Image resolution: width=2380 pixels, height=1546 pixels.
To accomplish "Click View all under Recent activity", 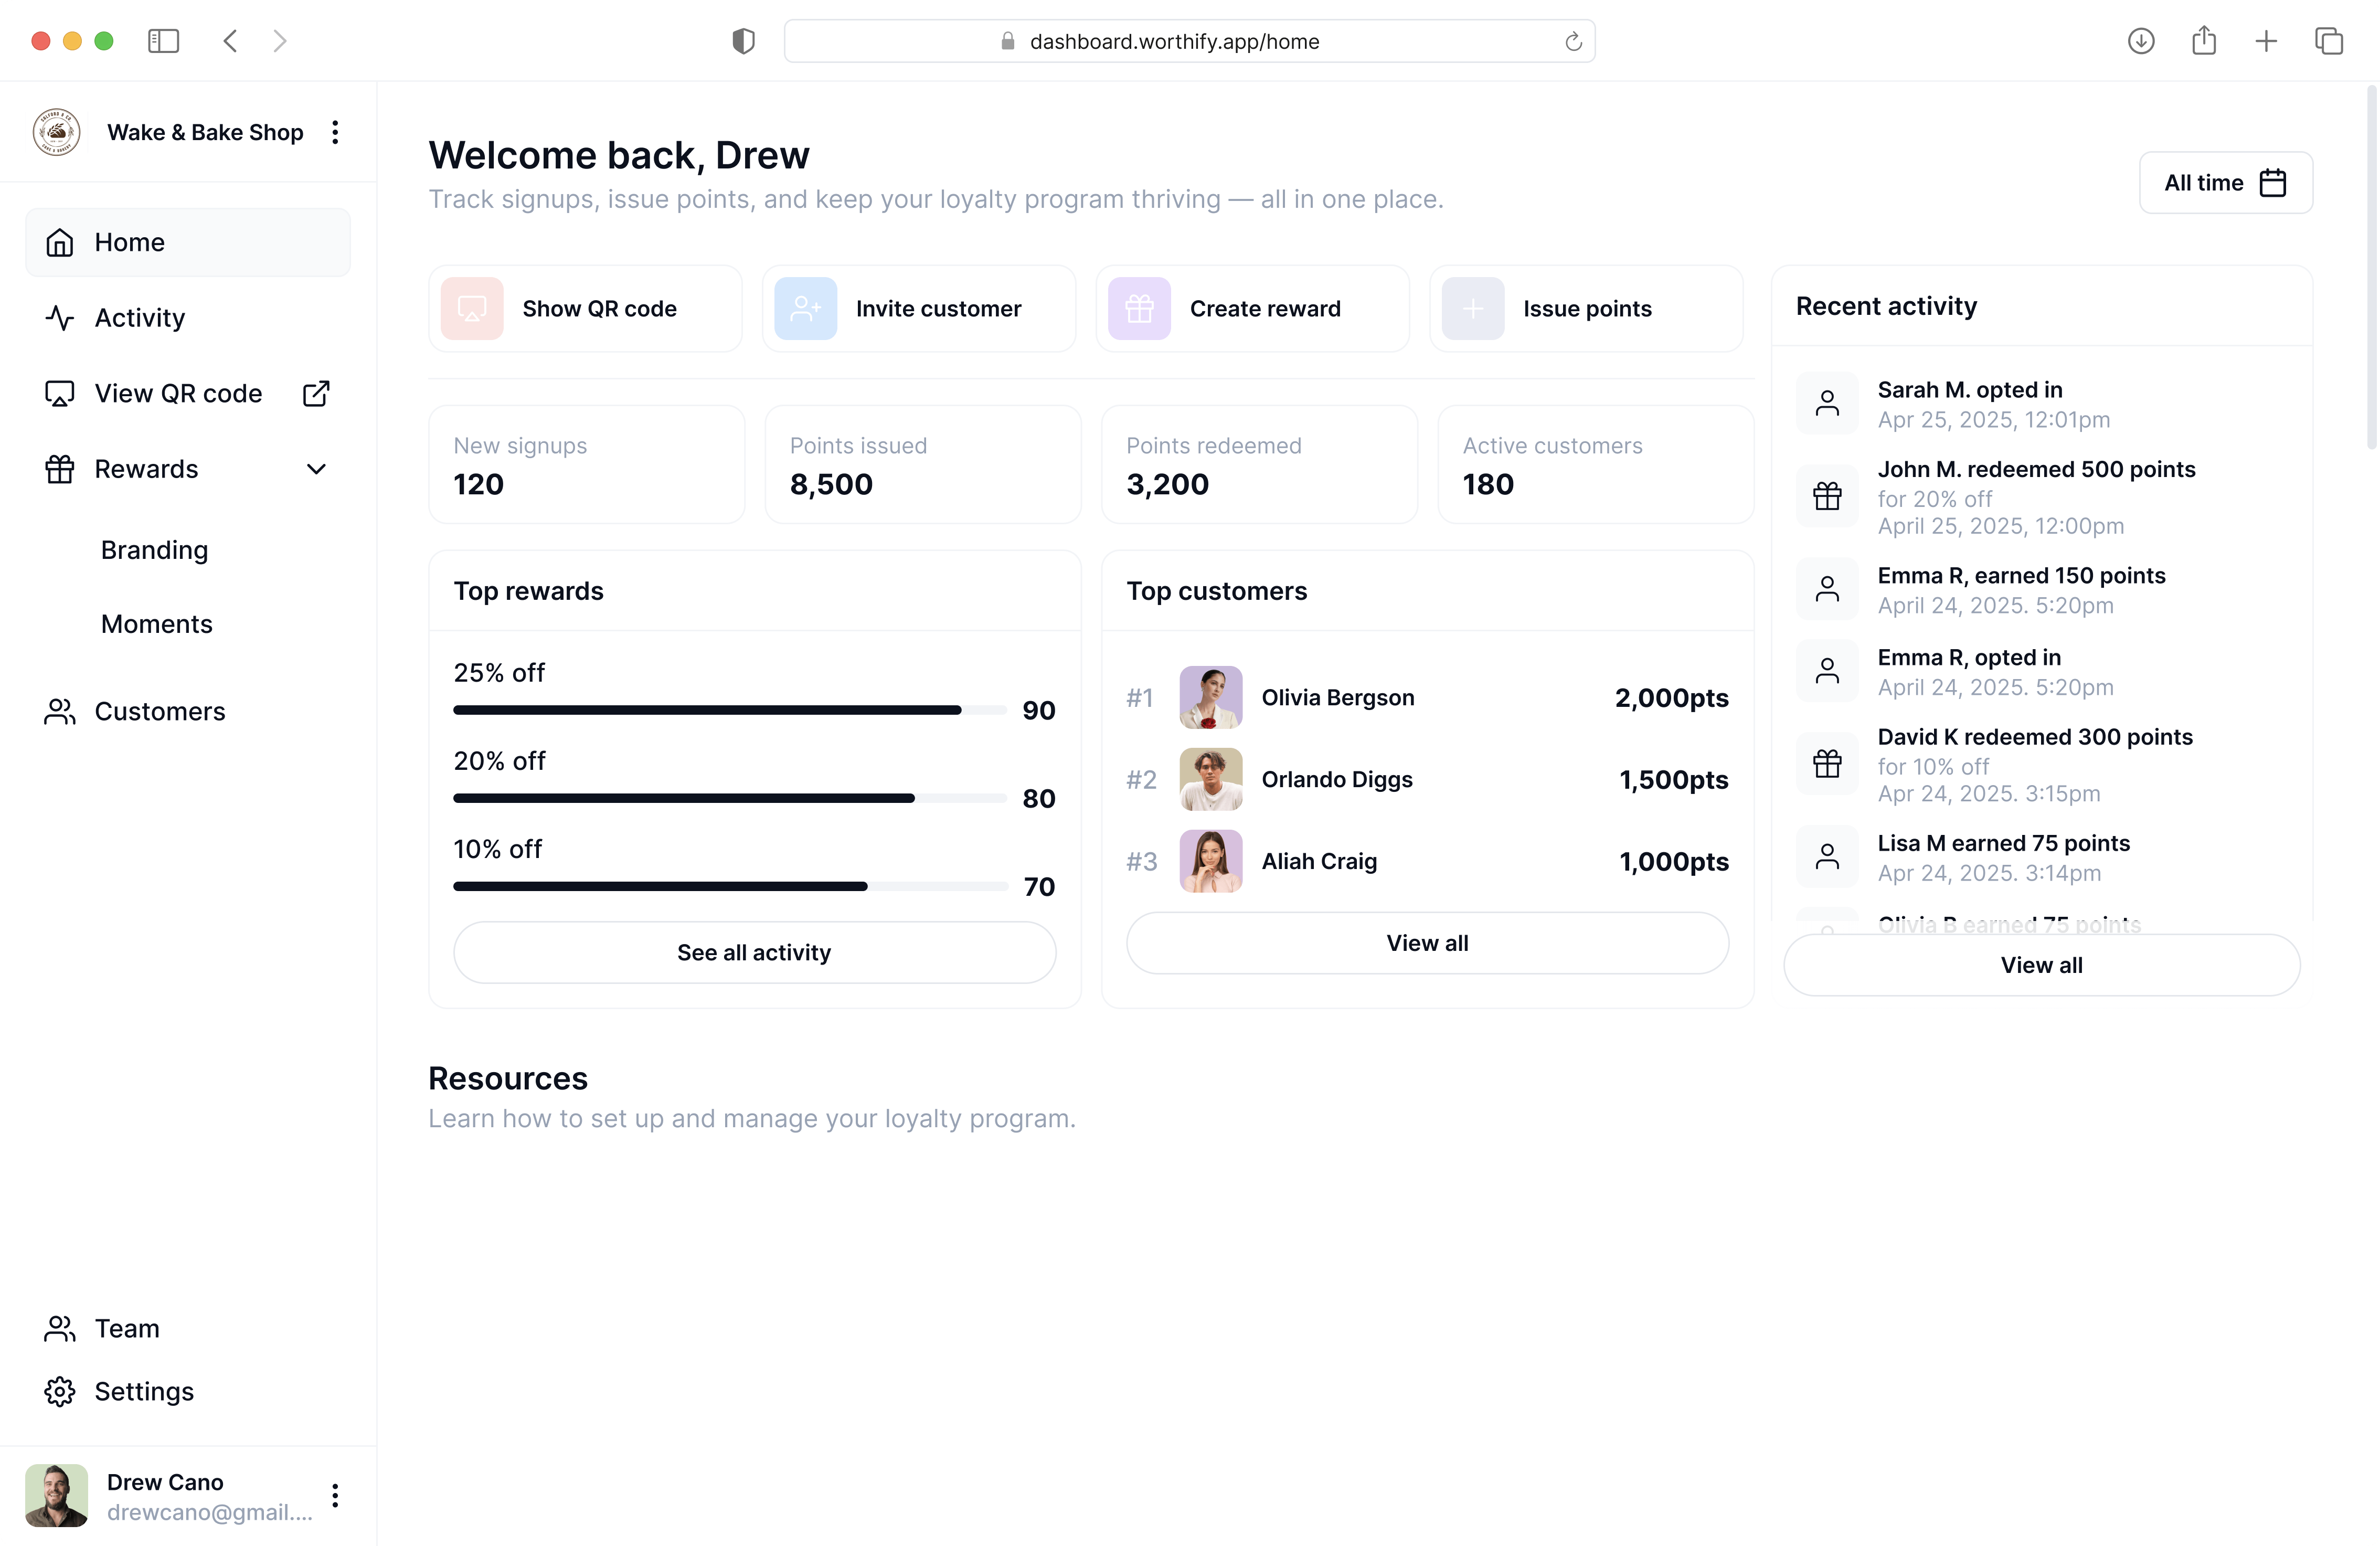I will point(2041,965).
